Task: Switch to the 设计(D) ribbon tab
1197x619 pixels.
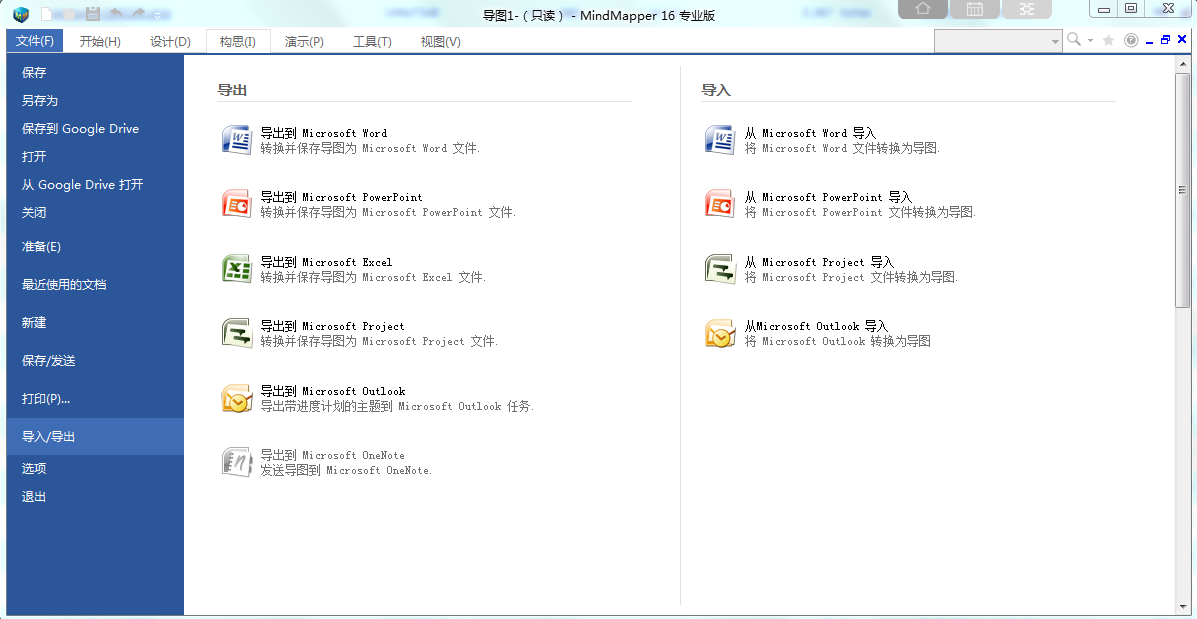Action: tap(170, 41)
